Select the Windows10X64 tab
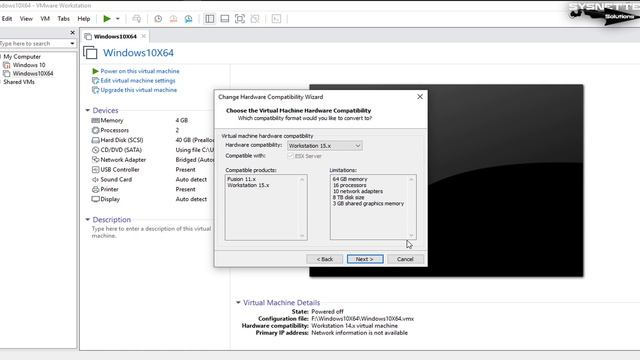The width and height of the screenshot is (640, 360). pyautogui.click(x=115, y=36)
